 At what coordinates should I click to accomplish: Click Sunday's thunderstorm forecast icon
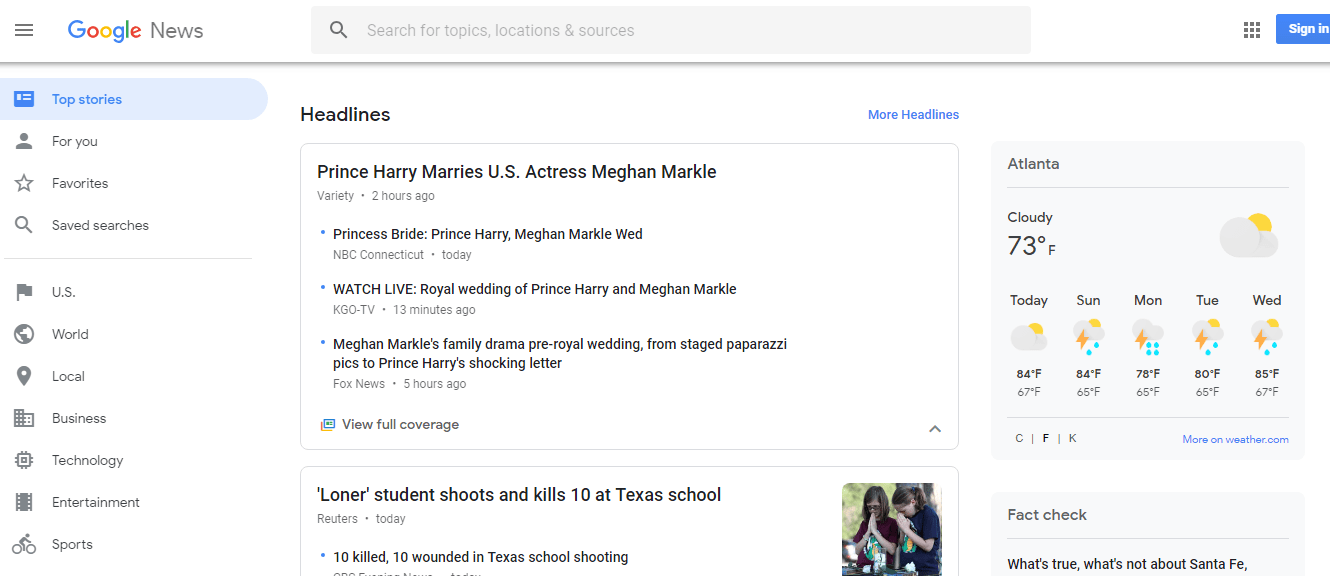pyautogui.click(x=1088, y=337)
